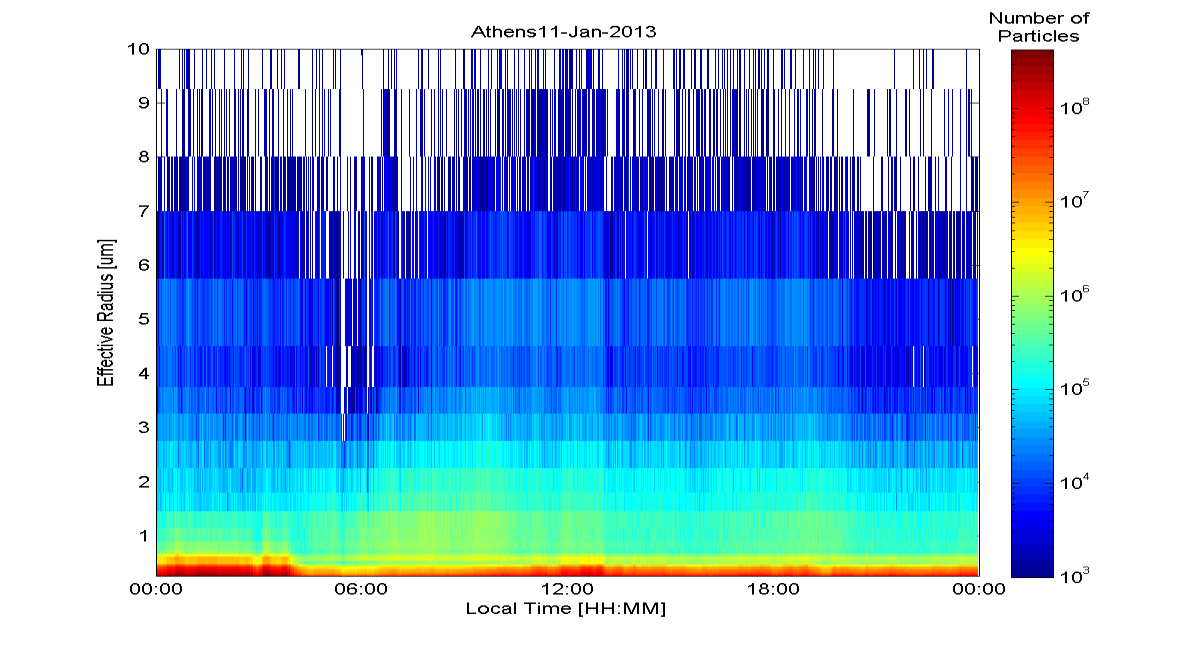Click the dark red top of the colorbar
The width and height of the screenshot is (1201, 647).
(x=1033, y=60)
